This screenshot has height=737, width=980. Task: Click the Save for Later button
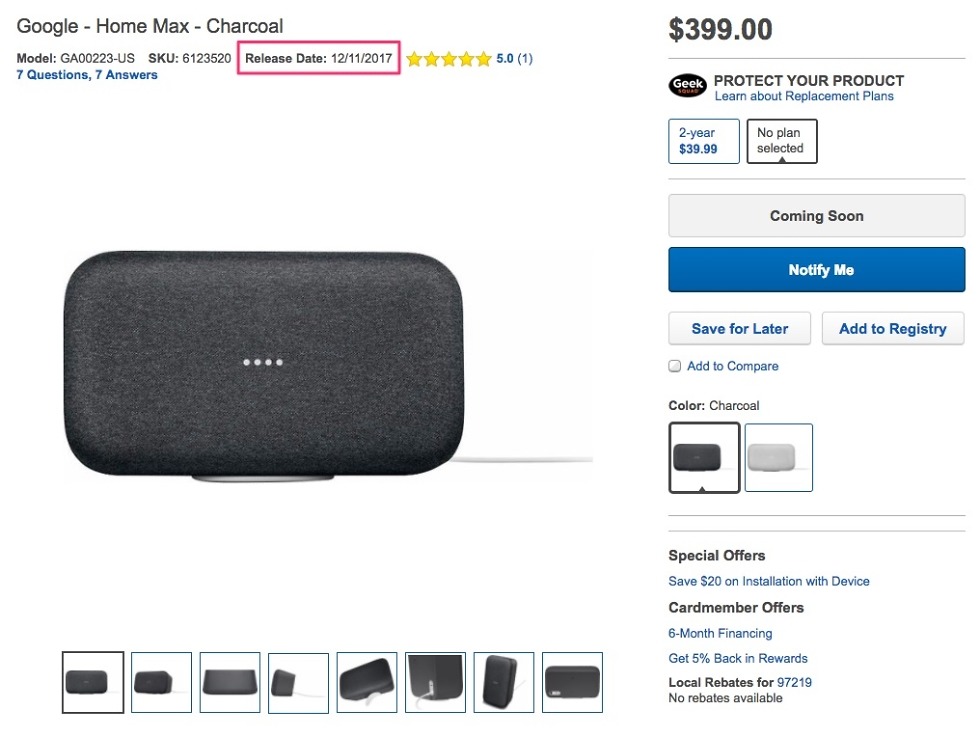pos(739,328)
